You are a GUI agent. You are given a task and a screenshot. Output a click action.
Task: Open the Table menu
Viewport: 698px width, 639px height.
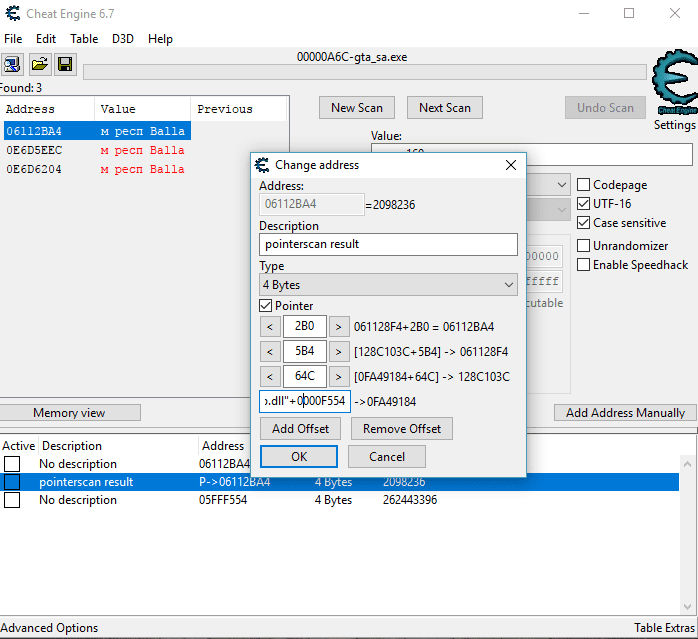pos(84,39)
